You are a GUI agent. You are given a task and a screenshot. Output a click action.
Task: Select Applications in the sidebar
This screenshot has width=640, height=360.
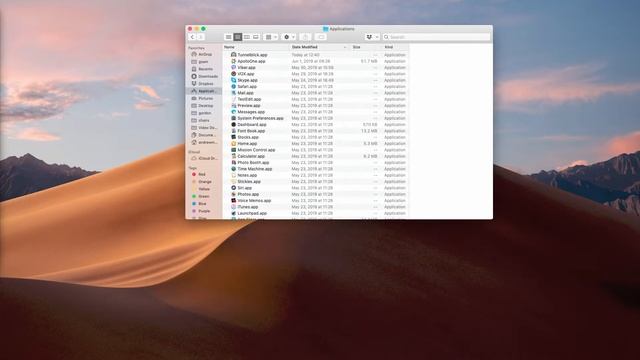[x=203, y=91]
